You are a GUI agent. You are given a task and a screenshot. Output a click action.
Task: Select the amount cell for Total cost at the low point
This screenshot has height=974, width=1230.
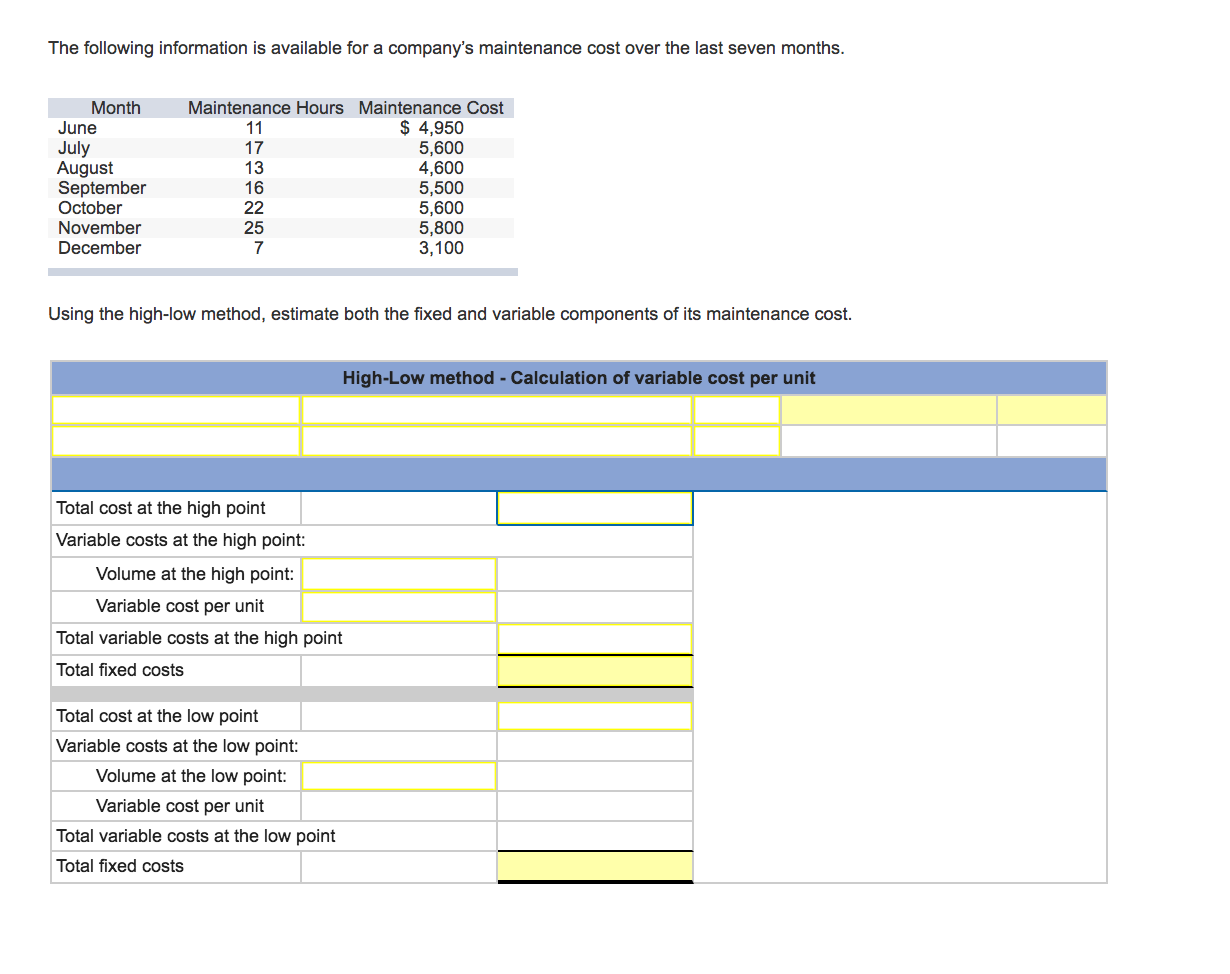594,714
